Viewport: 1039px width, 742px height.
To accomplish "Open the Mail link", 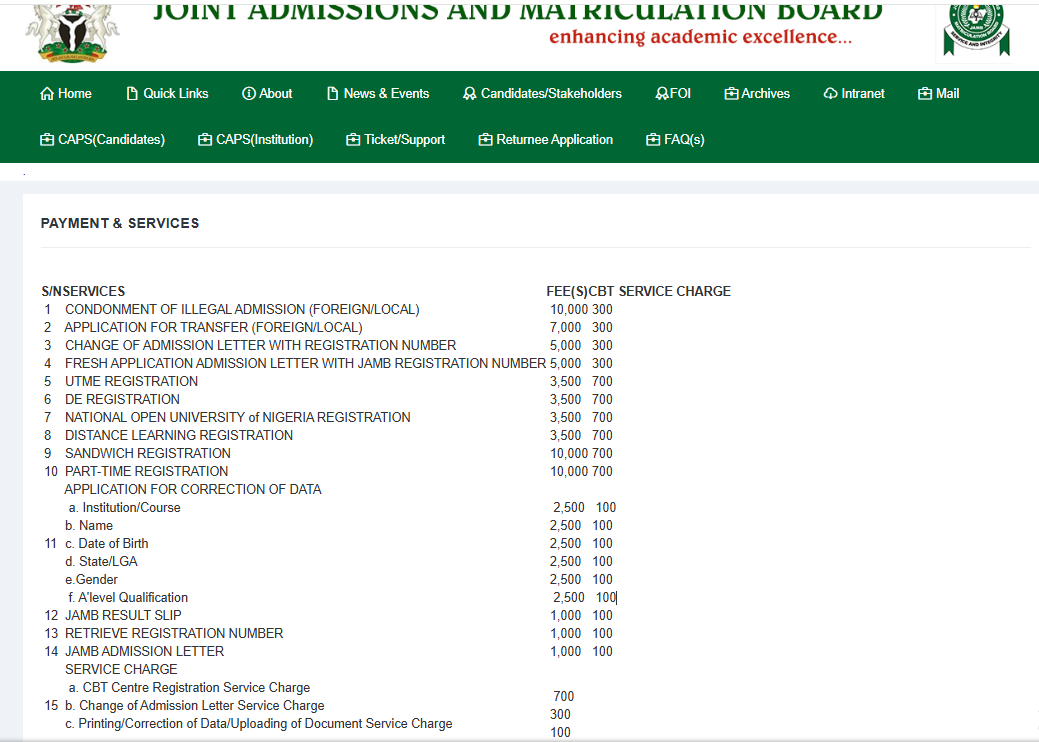I will click(x=938, y=94).
